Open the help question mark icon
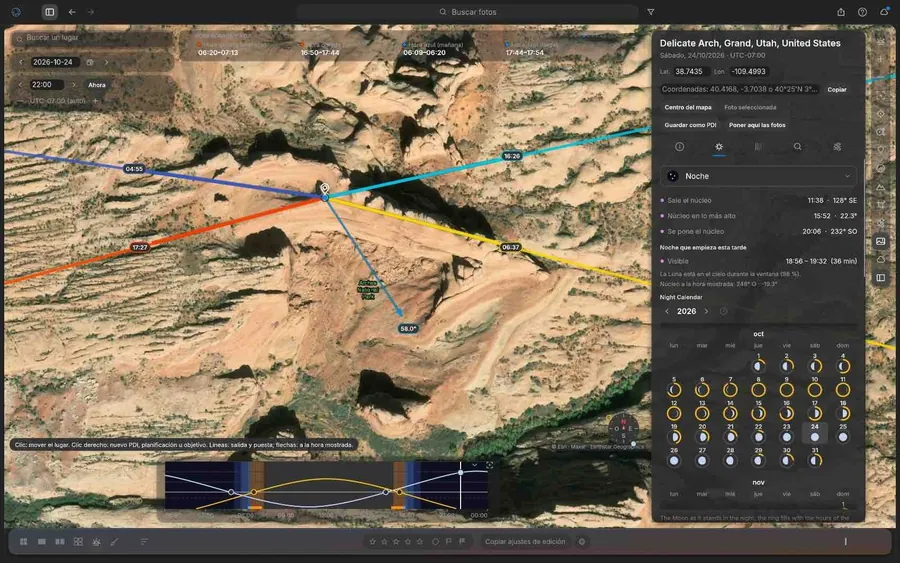The width and height of the screenshot is (900, 563). coord(862,11)
